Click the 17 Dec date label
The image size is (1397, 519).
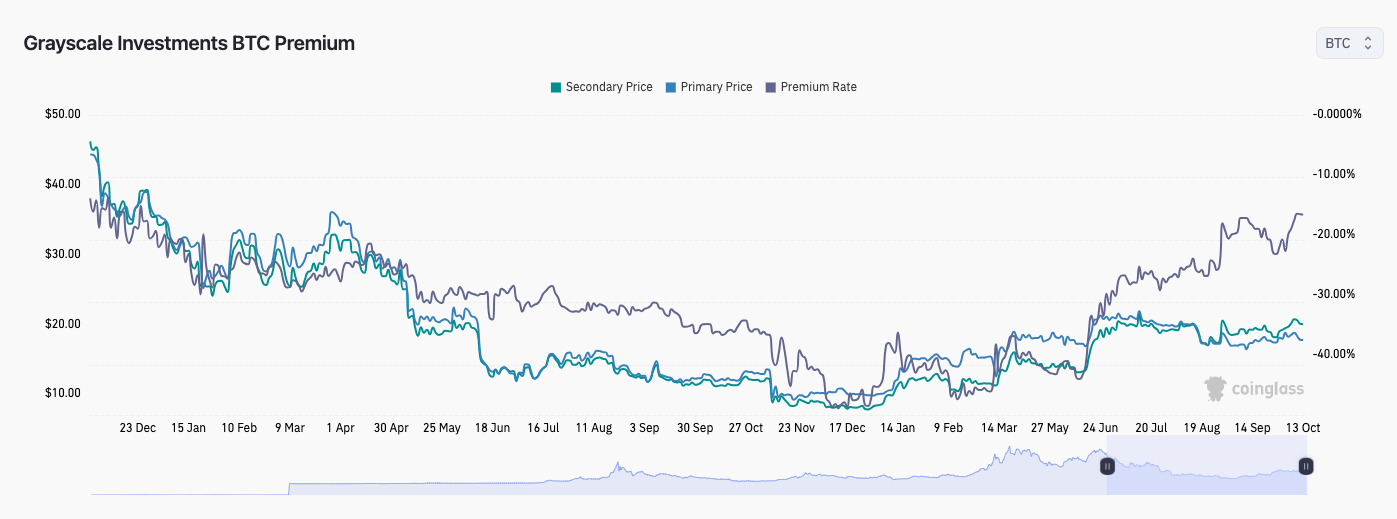[x=847, y=427]
